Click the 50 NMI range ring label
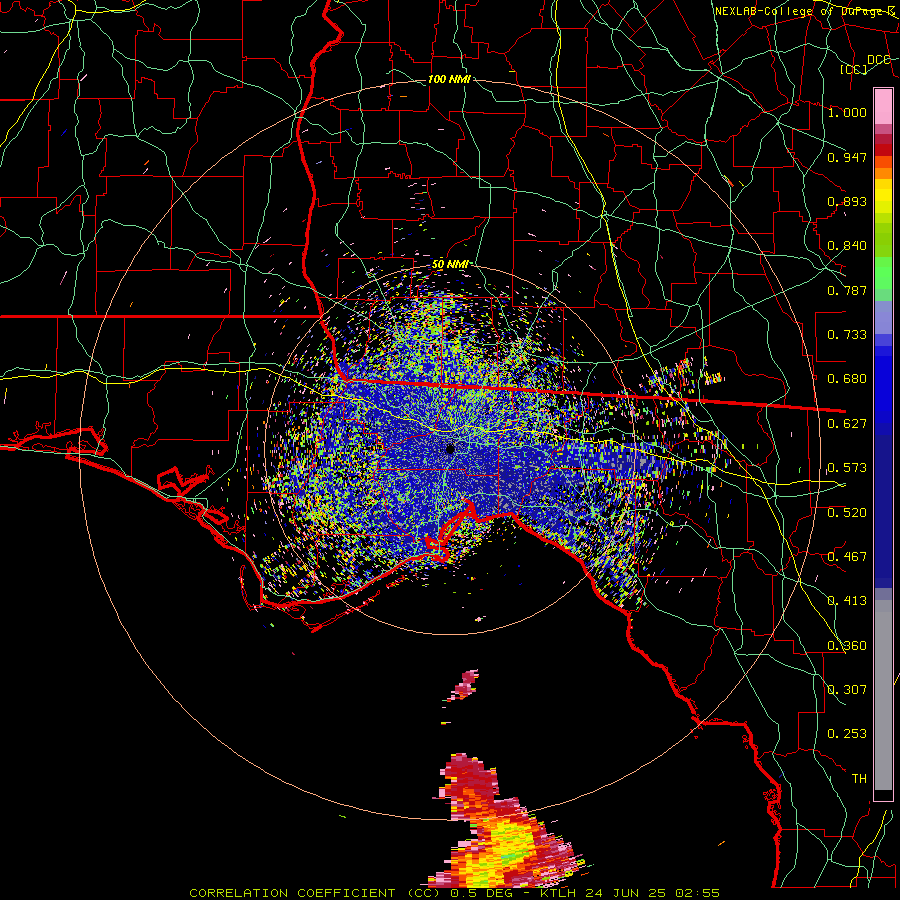900x900 pixels. pos(449,265)
